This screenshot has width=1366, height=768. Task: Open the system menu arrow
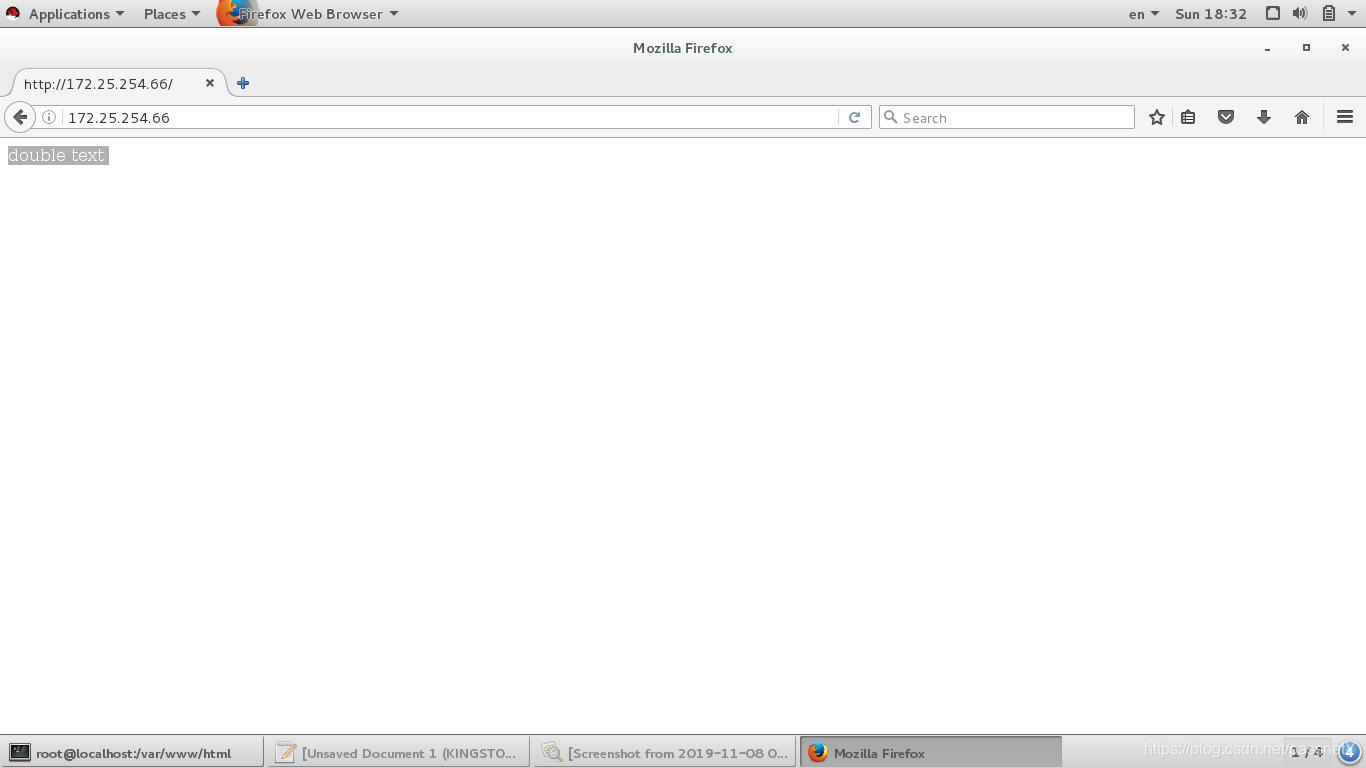click(x=1352, y=14)
